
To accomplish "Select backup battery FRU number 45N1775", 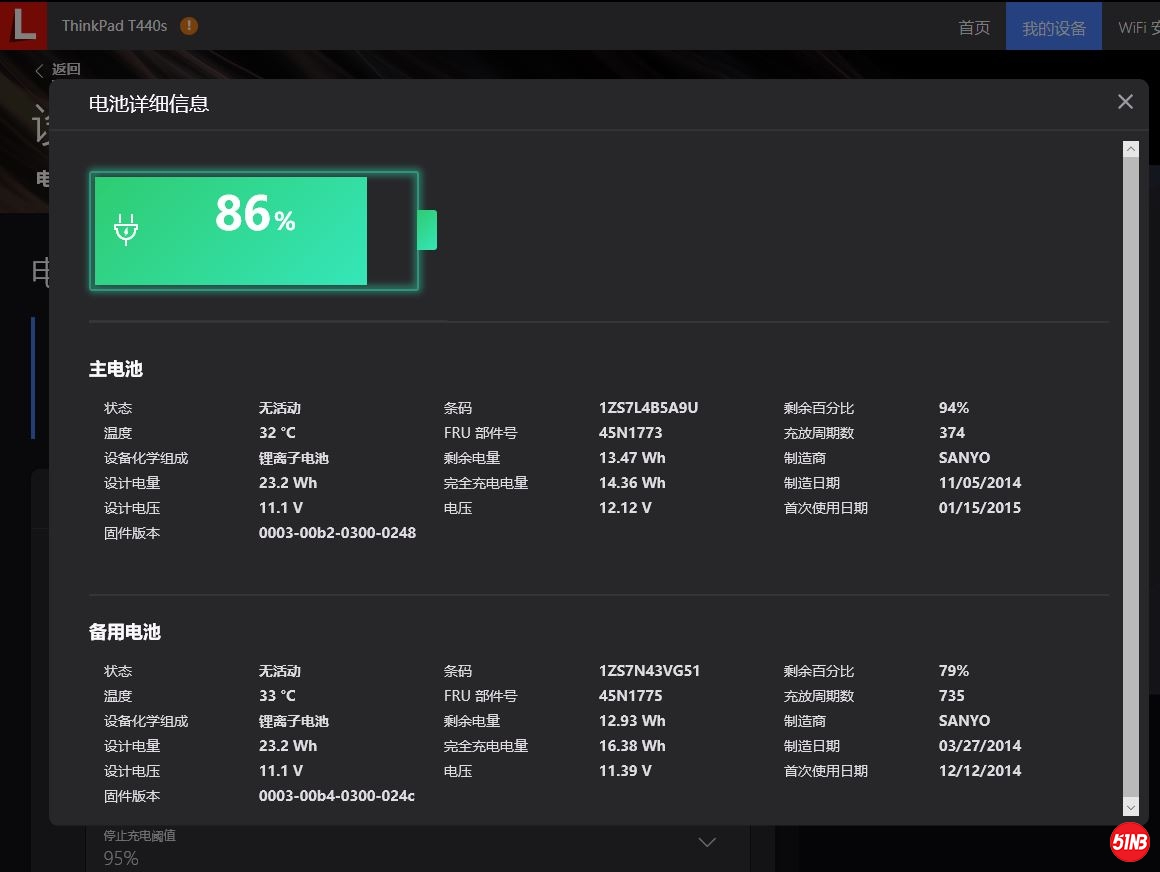I will click(x=630, y=696).
